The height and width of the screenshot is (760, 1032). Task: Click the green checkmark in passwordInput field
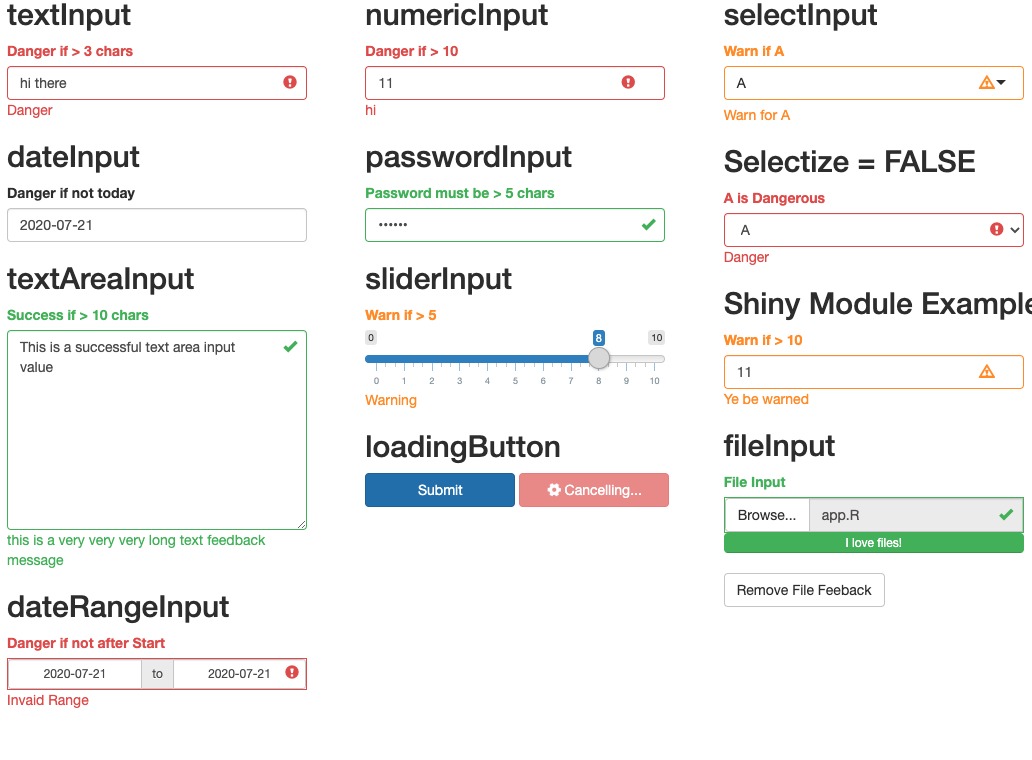(x=648, y=224)
